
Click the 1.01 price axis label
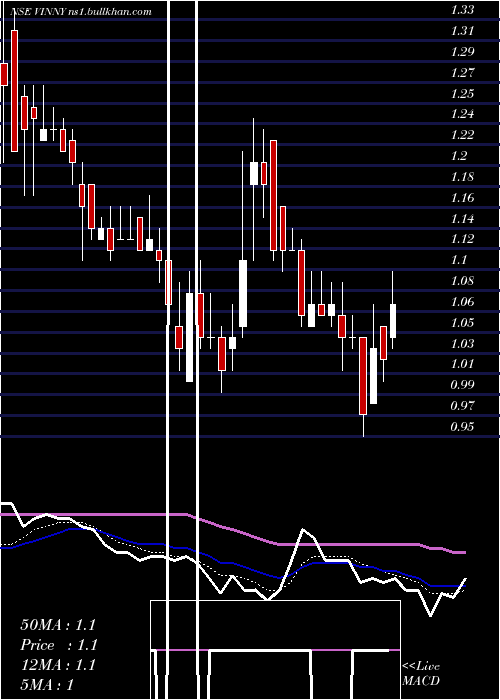point(462,363)
